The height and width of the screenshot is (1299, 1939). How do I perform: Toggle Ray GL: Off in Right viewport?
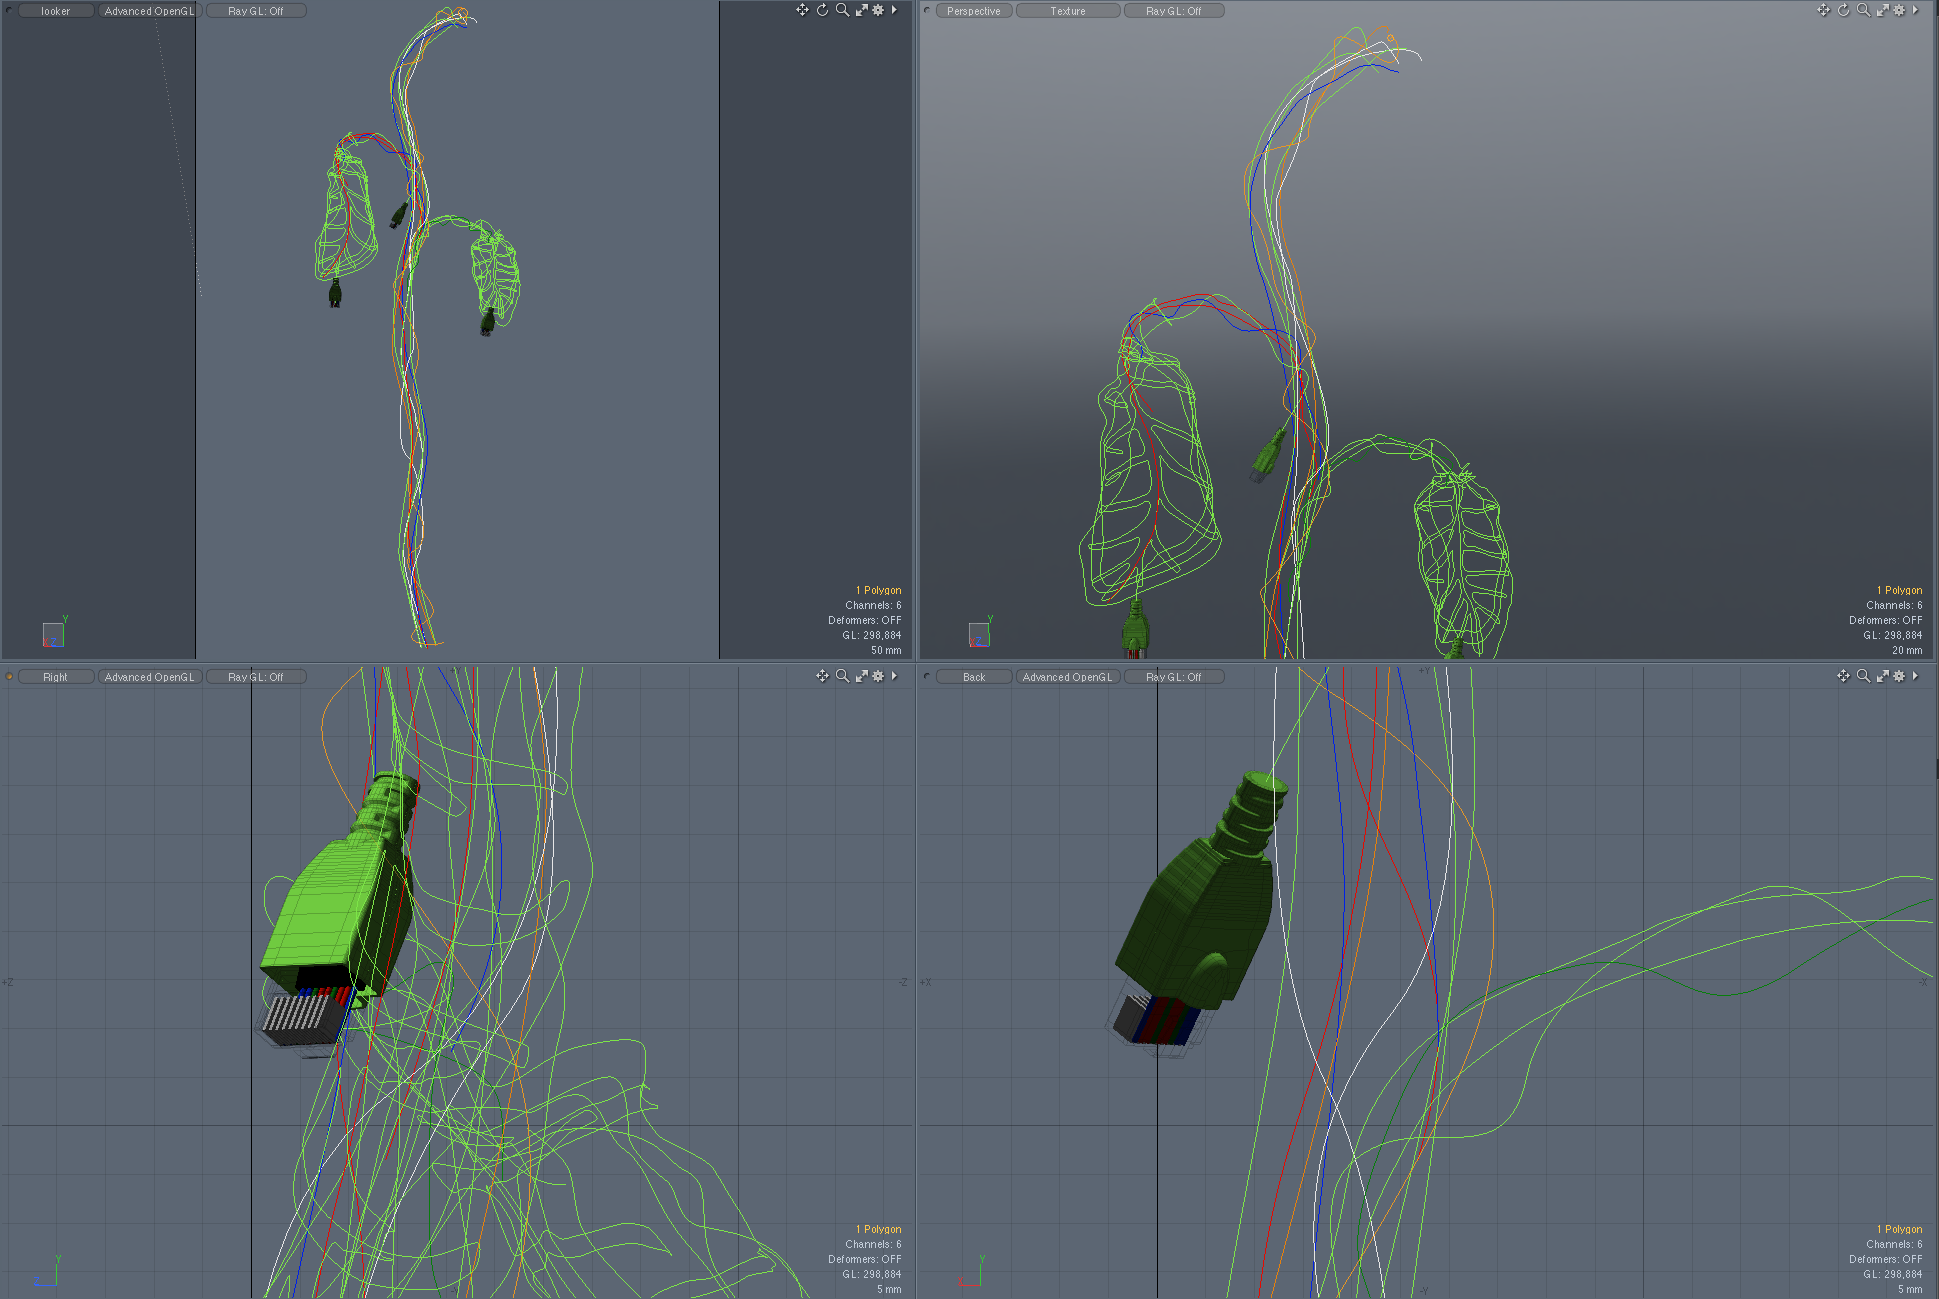tap(256, 677)
